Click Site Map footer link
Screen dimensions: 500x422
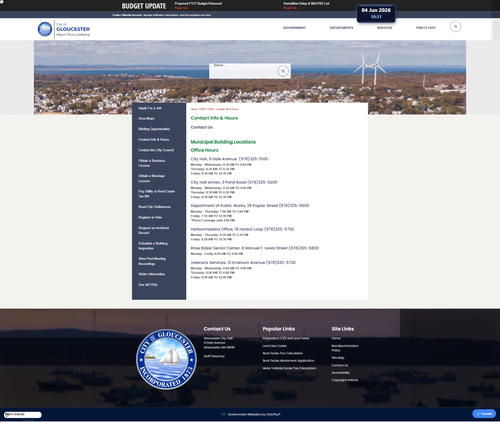click(x=338, y=358)
